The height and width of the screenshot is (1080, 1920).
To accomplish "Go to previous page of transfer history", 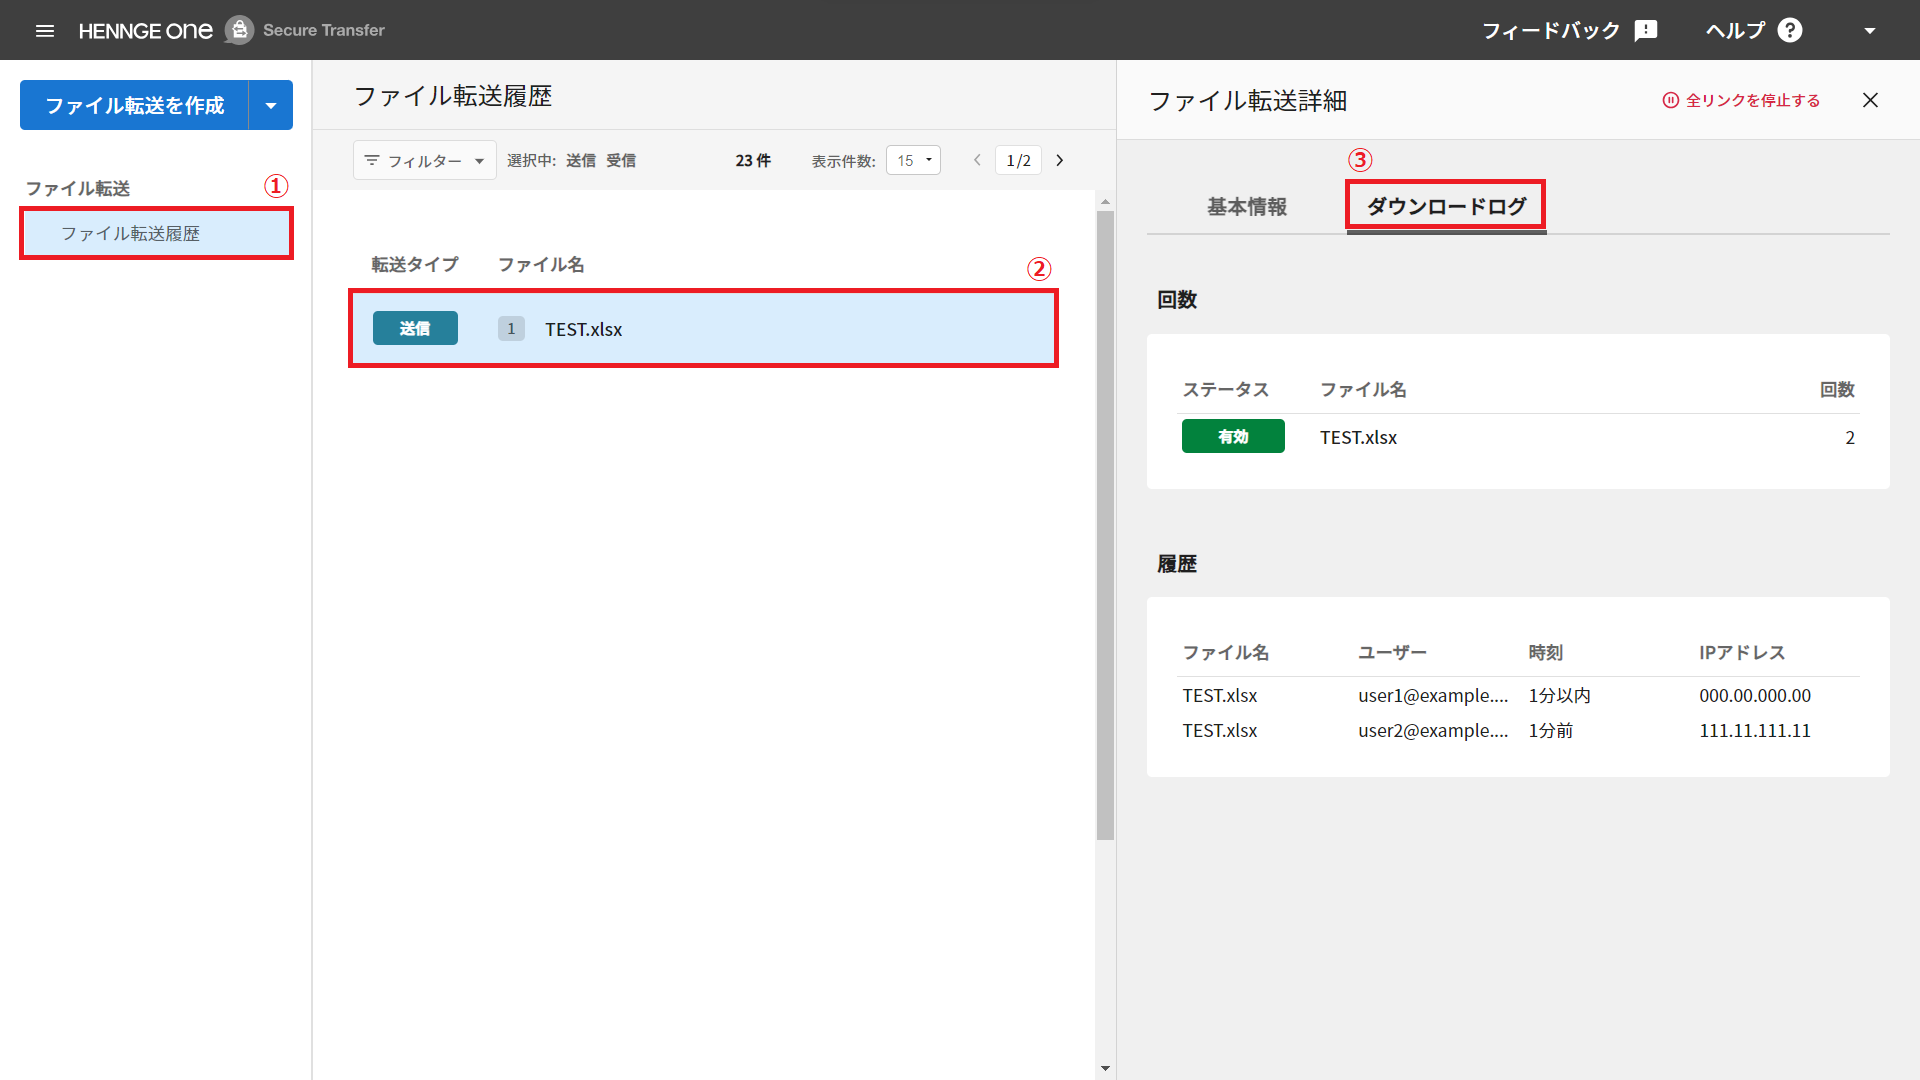I will pyautogui.click(x=977, y=160).
